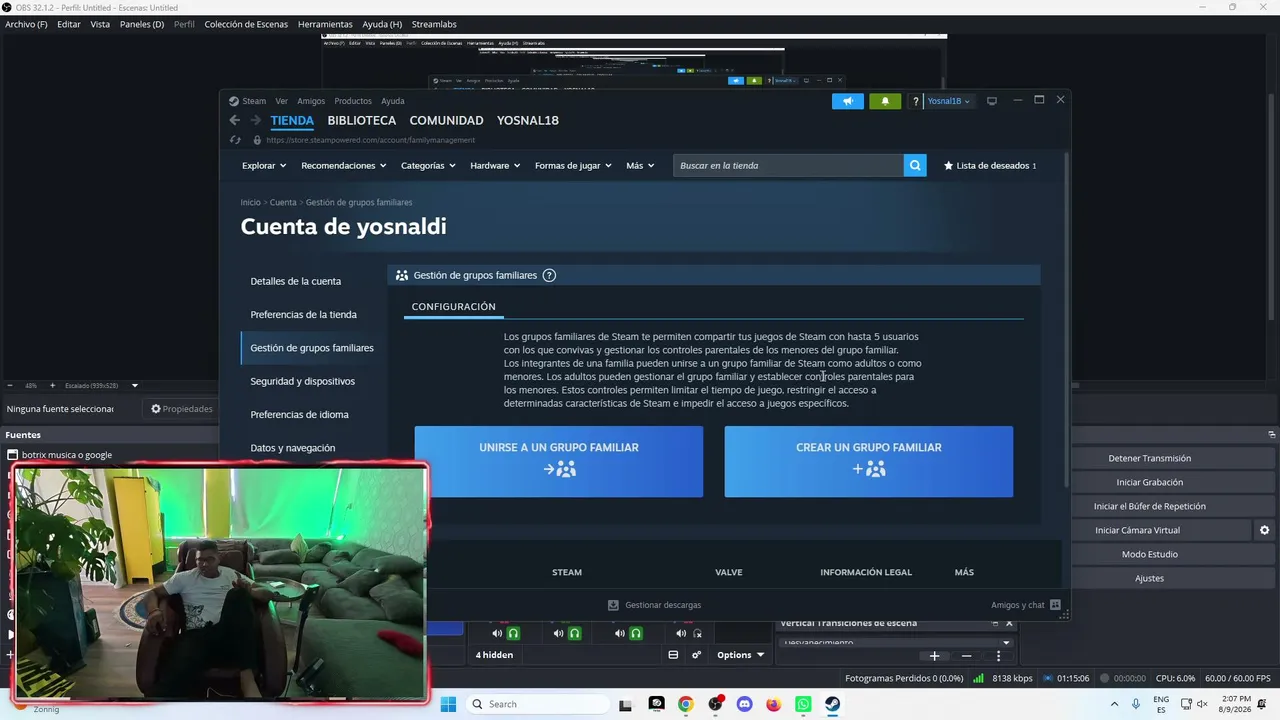Open the OBS Archivo menu

pos(26,24)
